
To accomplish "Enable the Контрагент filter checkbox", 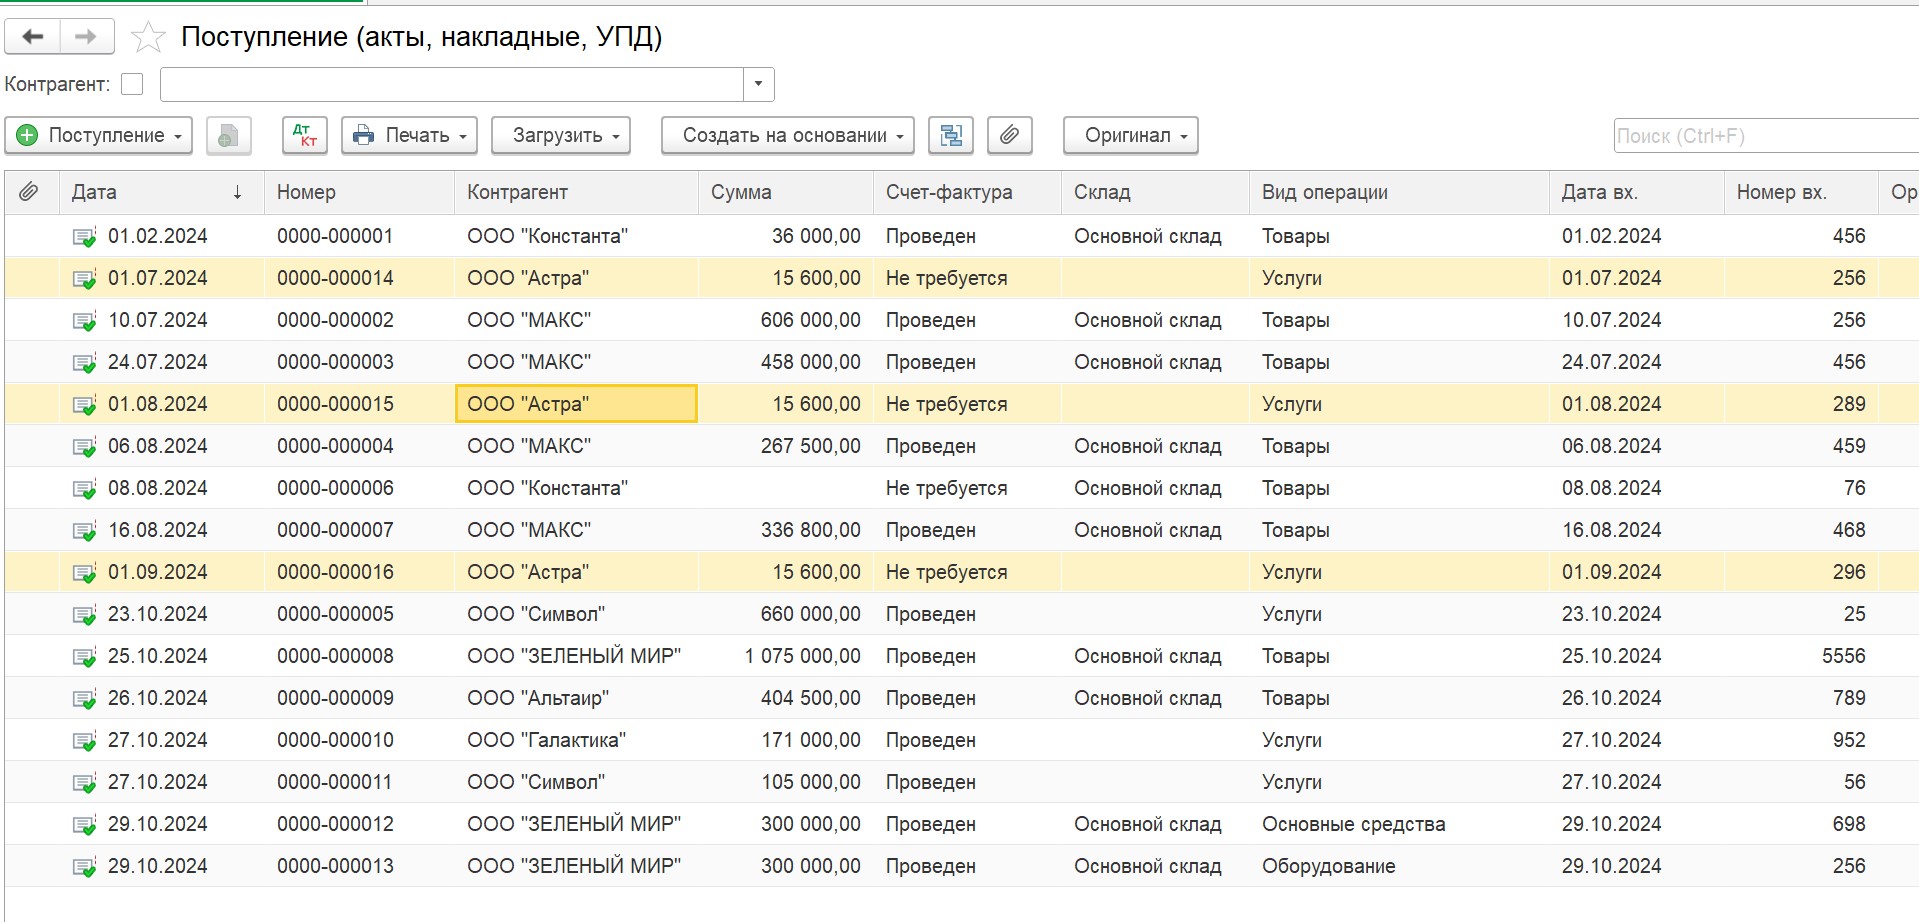I will tap(132, 84).
